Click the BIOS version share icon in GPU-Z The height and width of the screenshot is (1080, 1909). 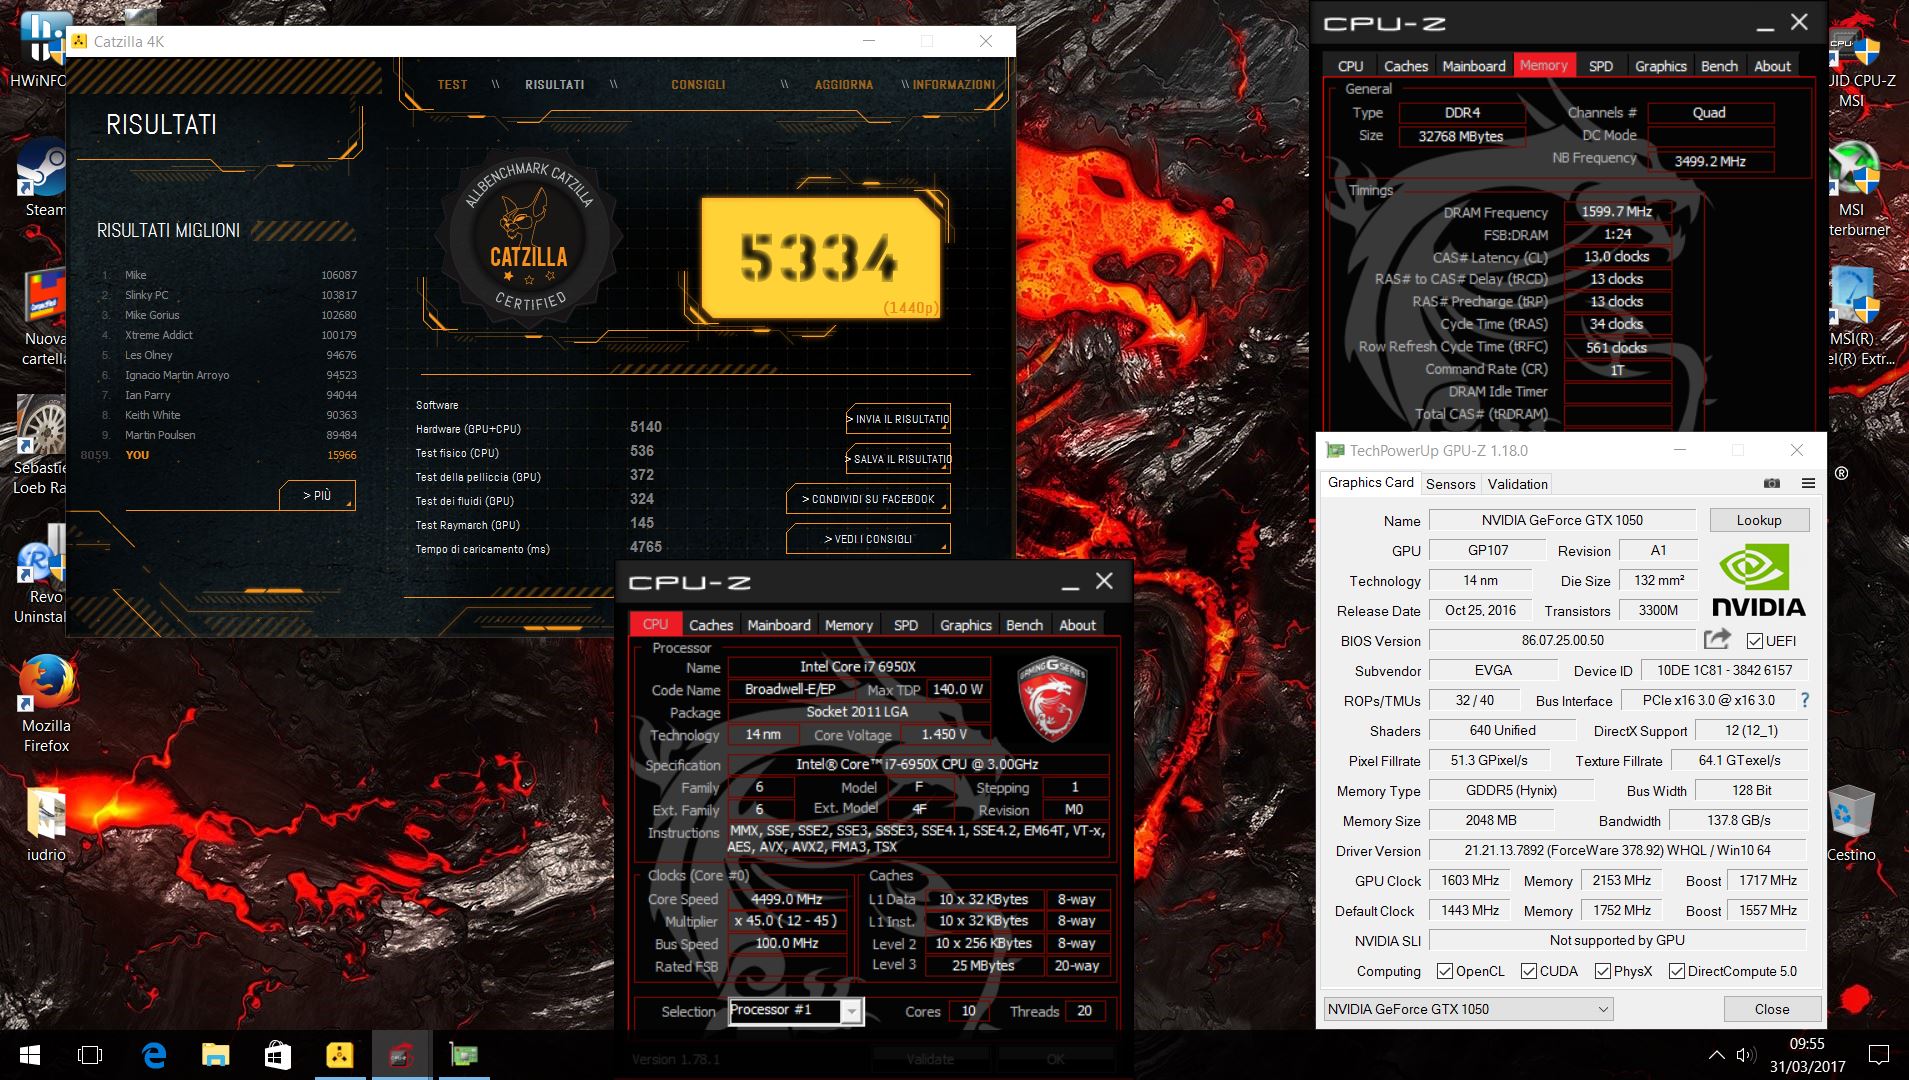pyautogui.click(x=1717, y=640)
